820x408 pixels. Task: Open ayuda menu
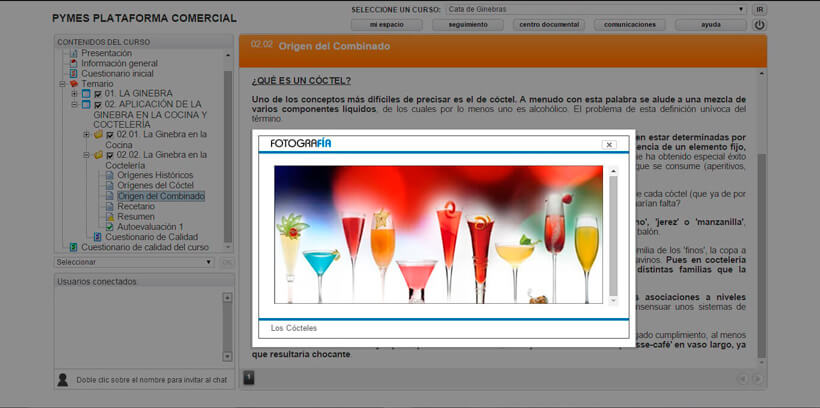711,25
